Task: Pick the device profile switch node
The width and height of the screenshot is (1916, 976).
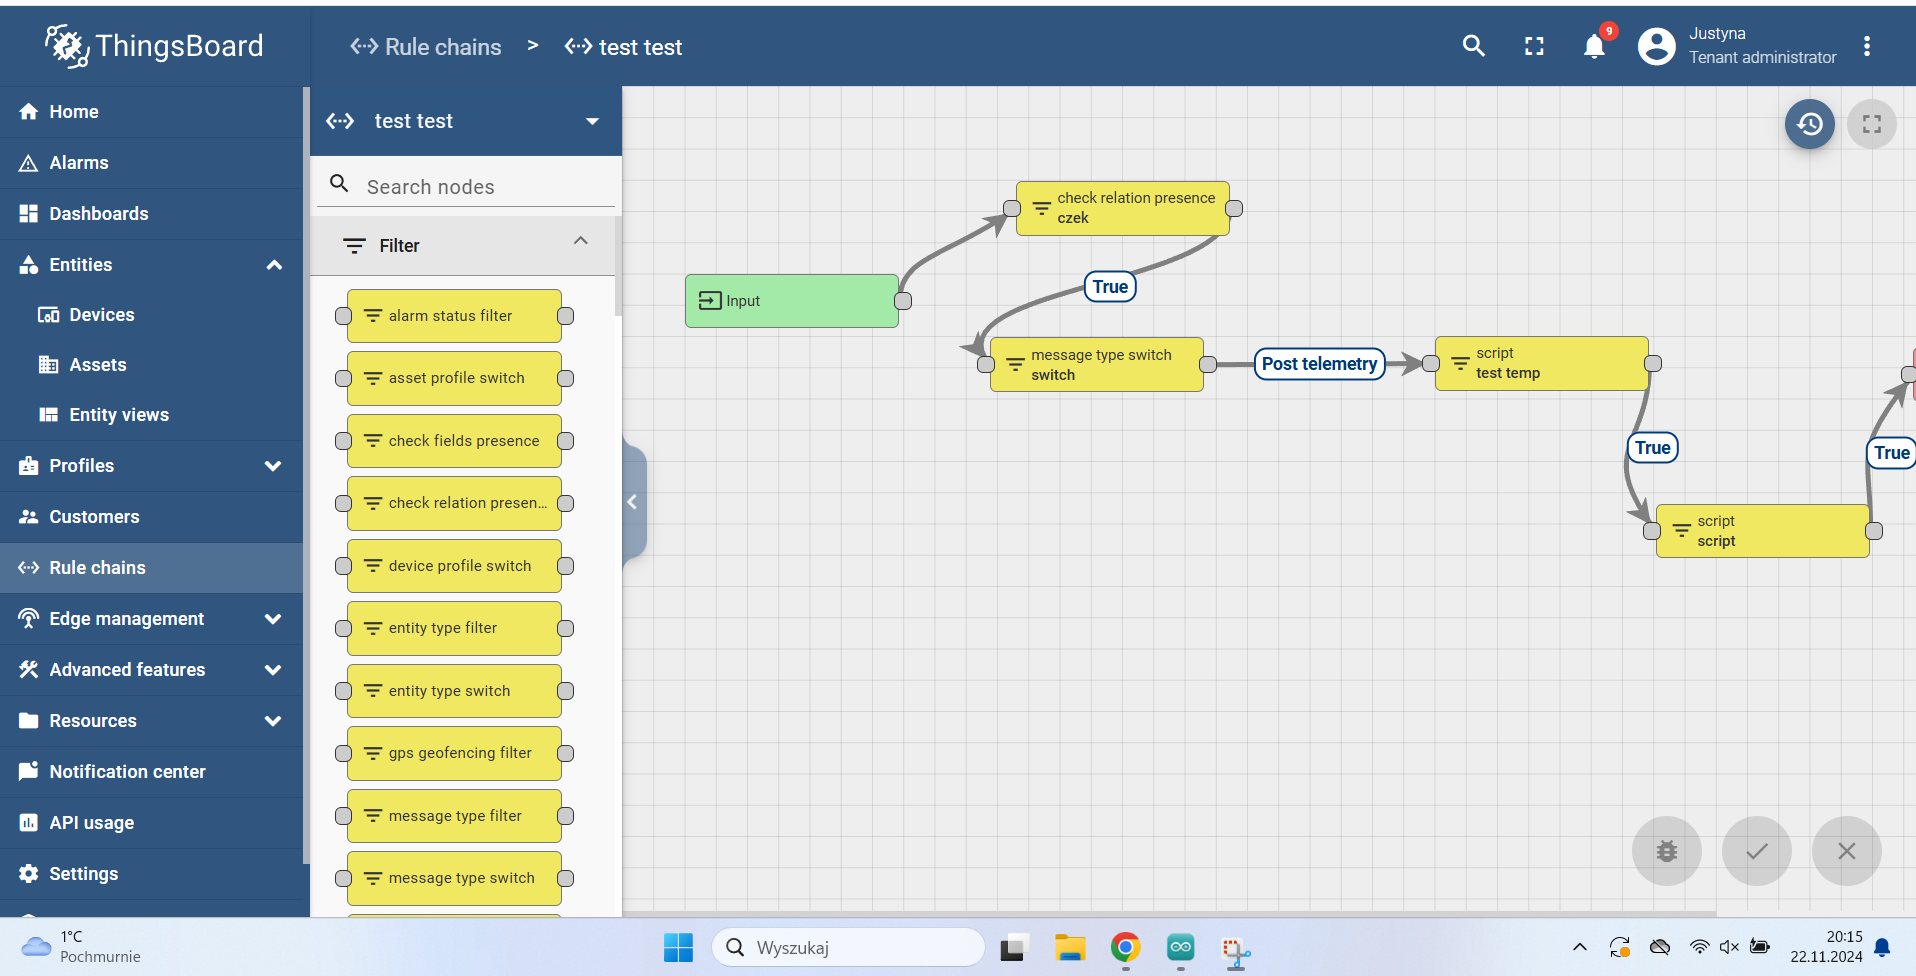Action: tap(454, 566)
